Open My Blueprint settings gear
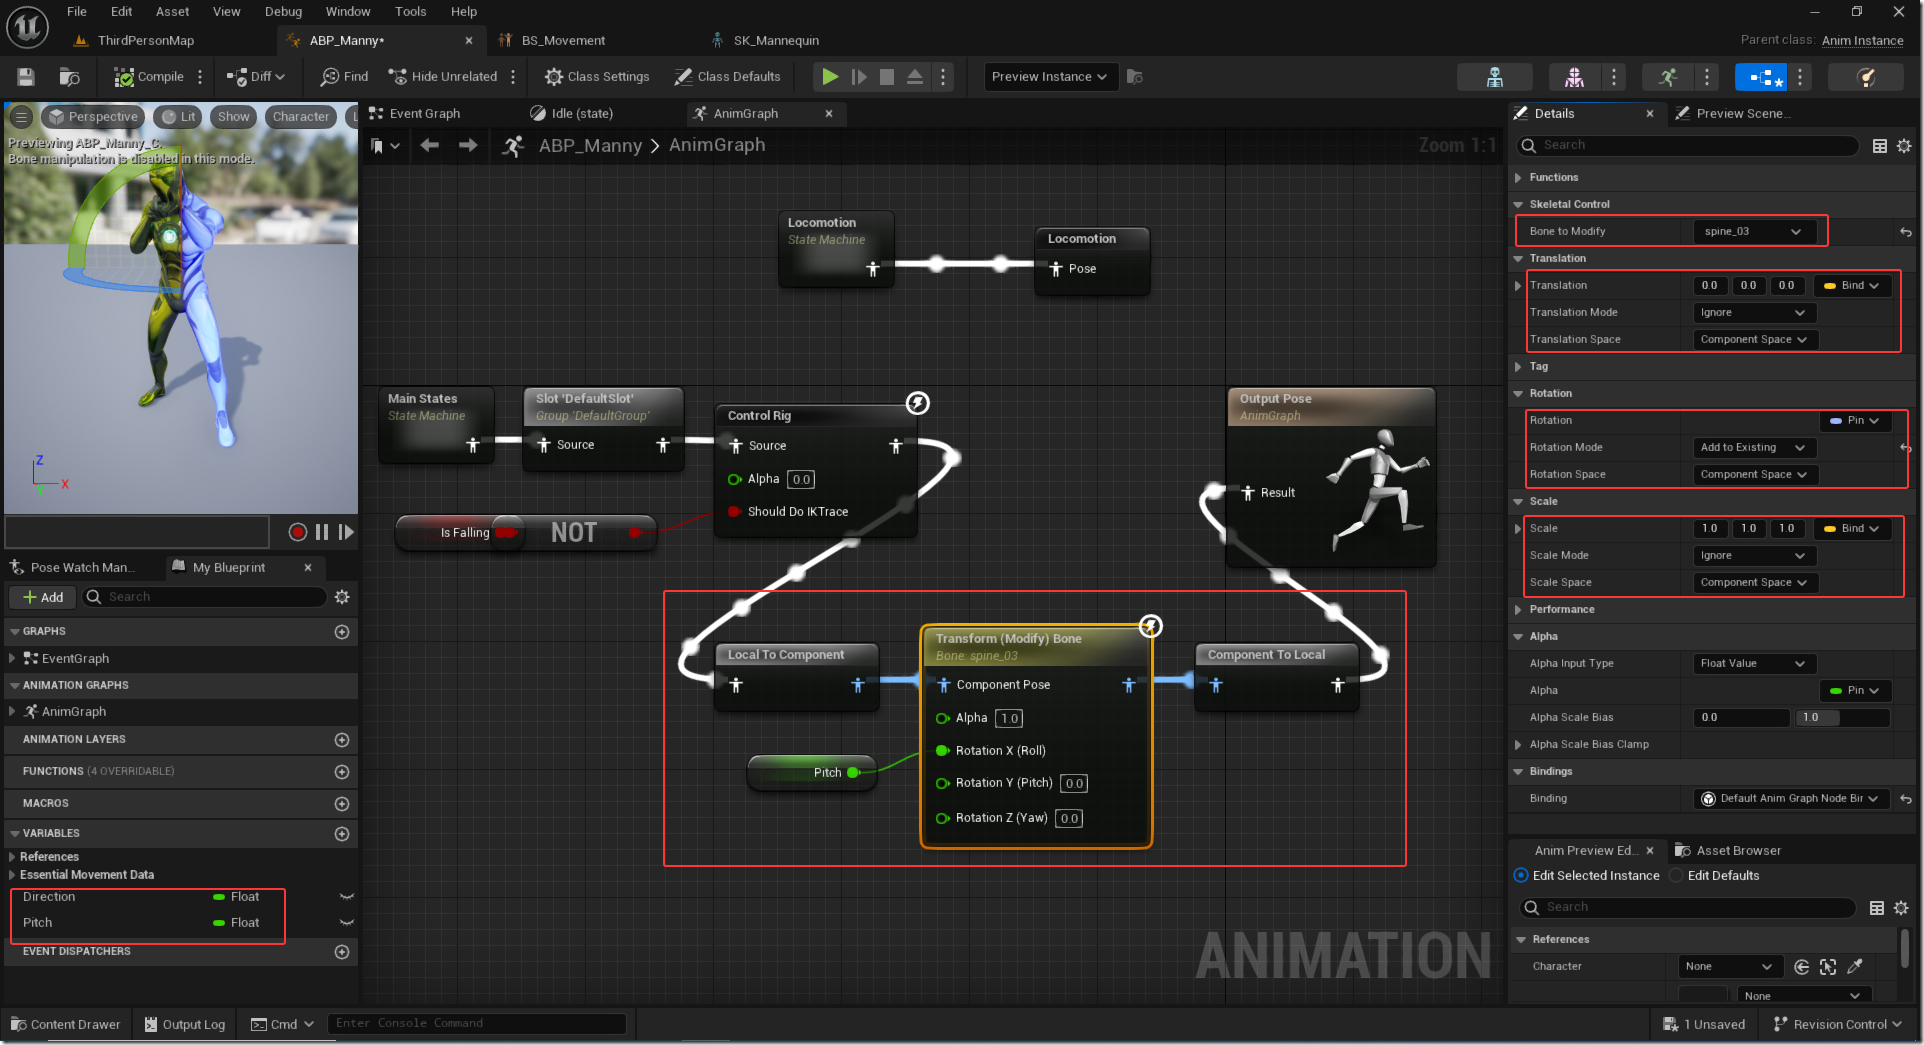Image resolution: width=1924 pixels, height=1045 pixels. tap(342, 597)
